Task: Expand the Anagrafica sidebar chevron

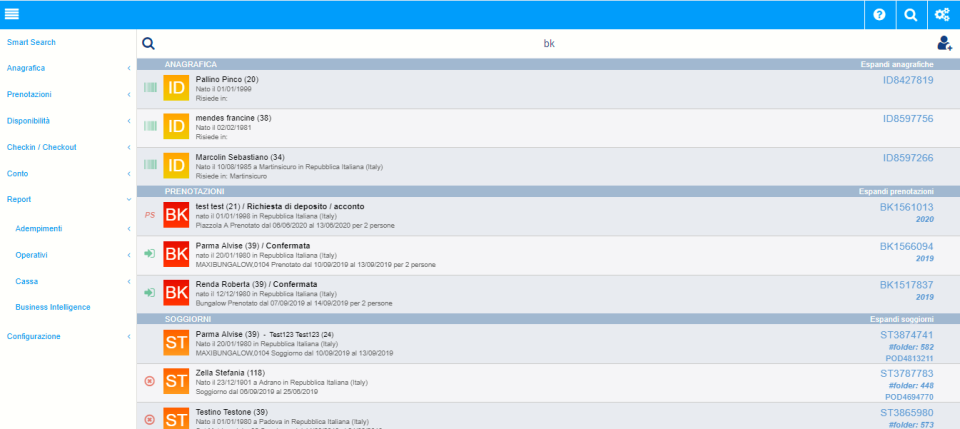Action: click(x=129, y=69)
